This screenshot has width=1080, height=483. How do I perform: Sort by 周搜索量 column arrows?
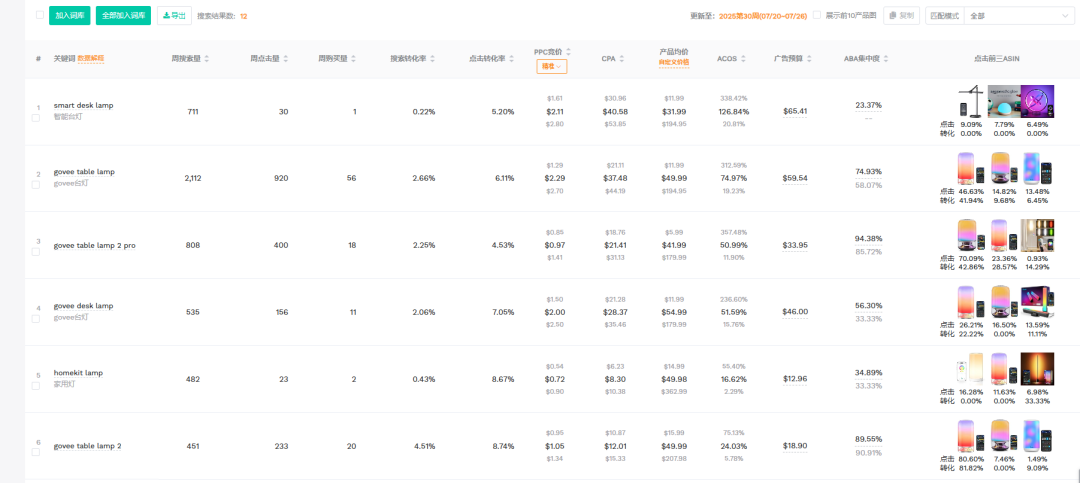click(206, 59)
